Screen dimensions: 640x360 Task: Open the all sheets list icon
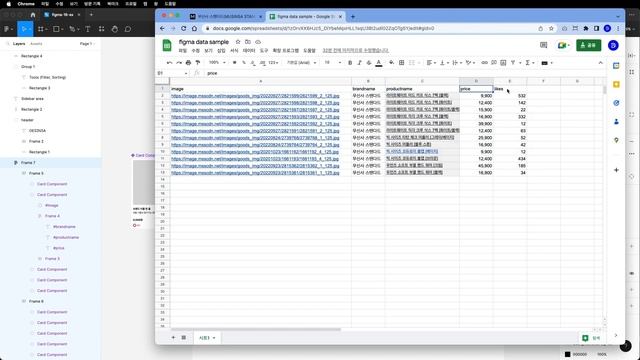pyautogui.click(x=184, y=338)
